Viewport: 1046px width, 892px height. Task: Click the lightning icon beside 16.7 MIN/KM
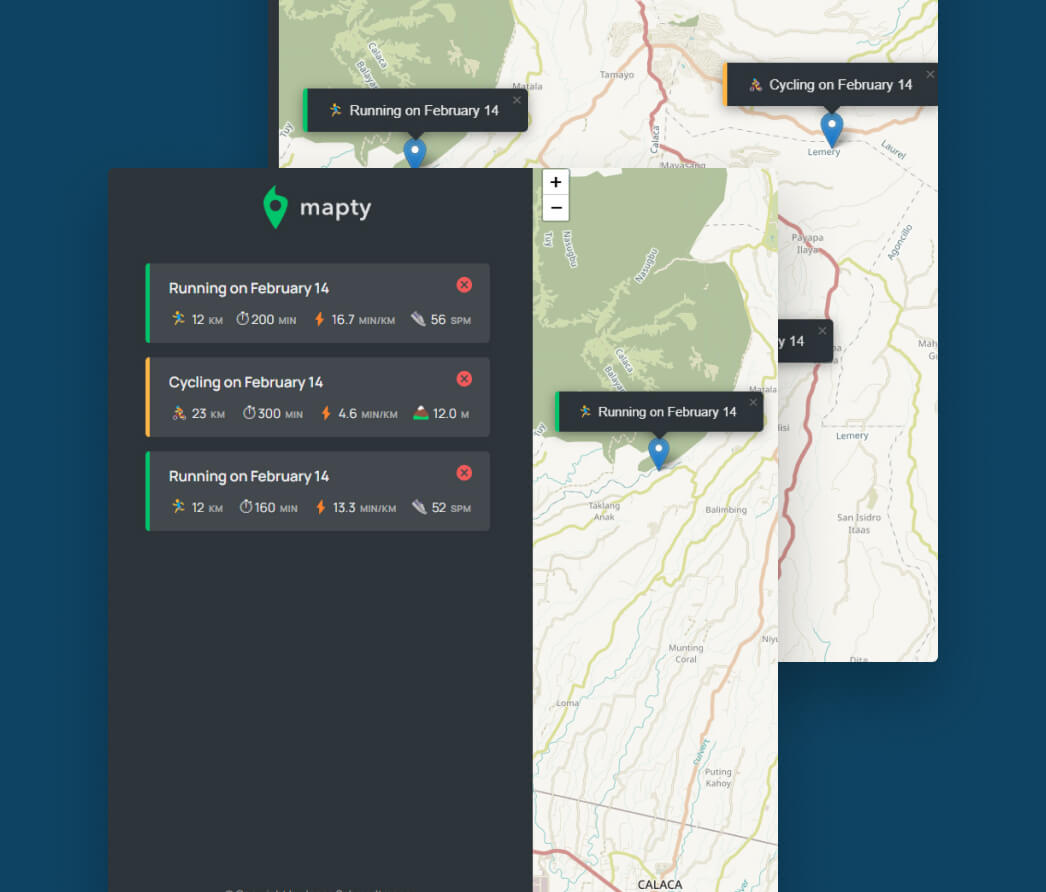320,319
